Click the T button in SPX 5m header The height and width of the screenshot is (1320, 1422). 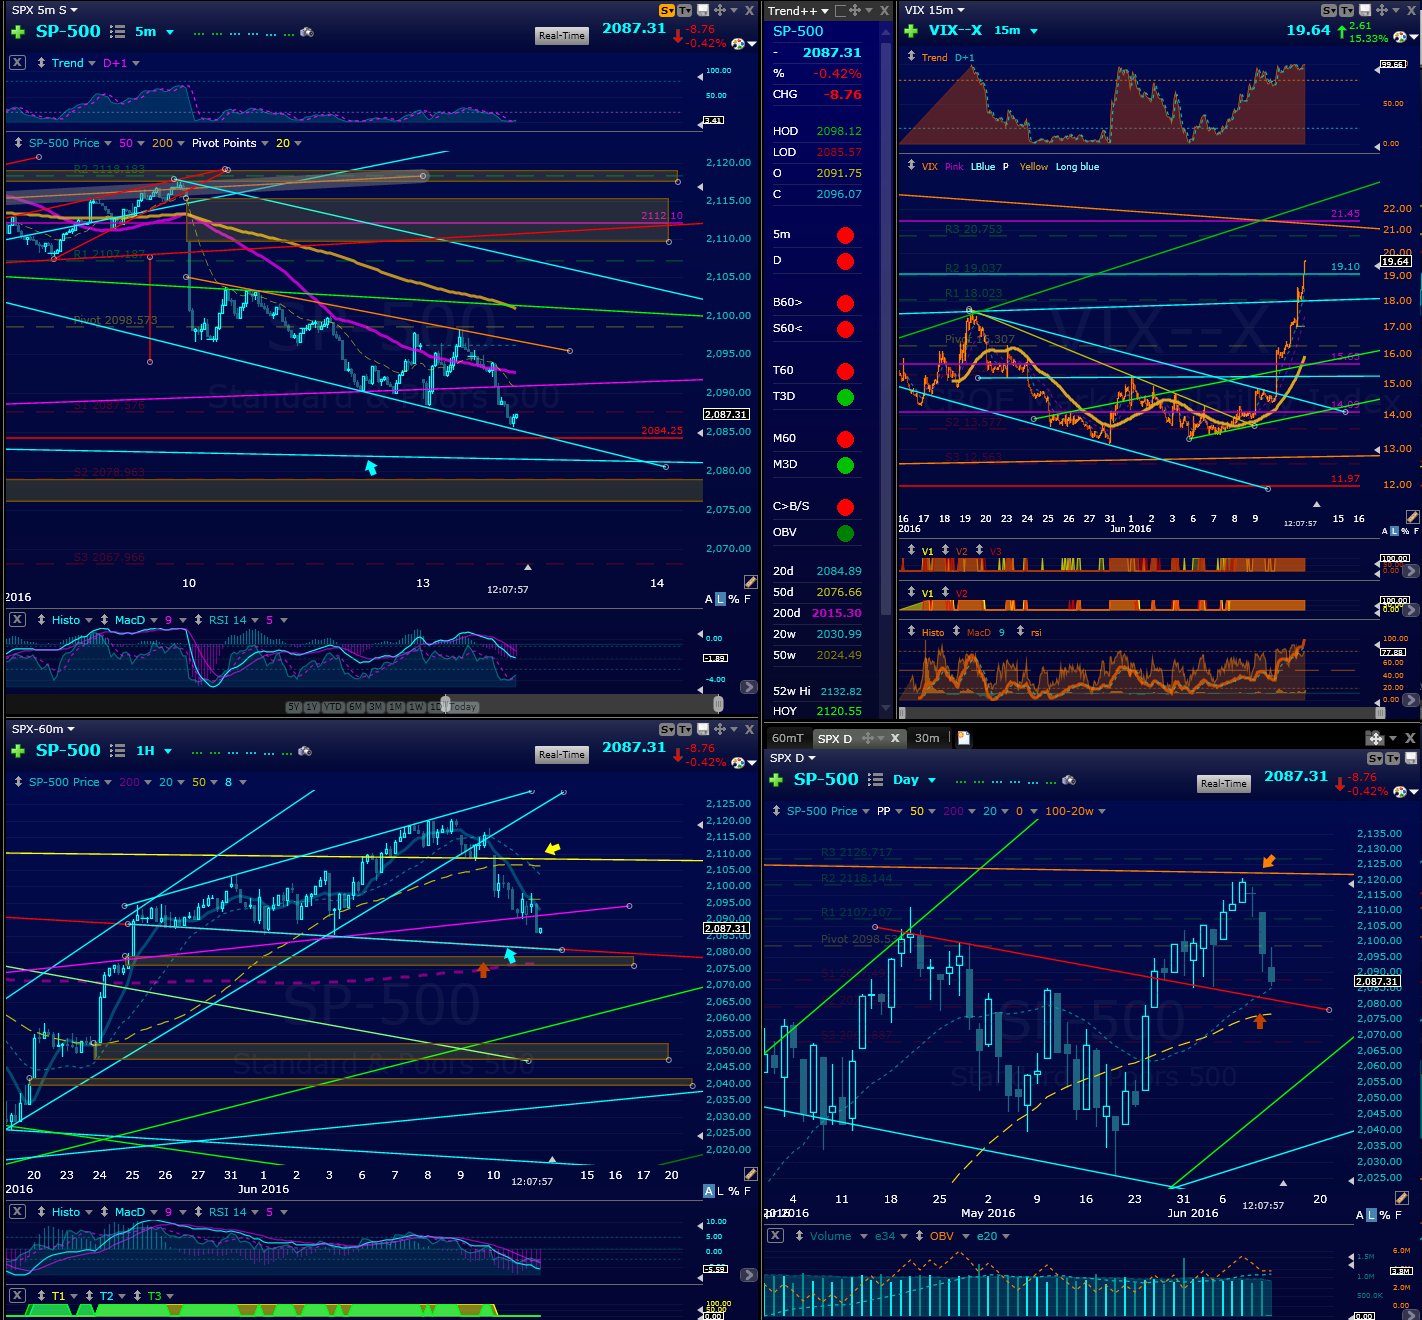click(x=685, y=10)
